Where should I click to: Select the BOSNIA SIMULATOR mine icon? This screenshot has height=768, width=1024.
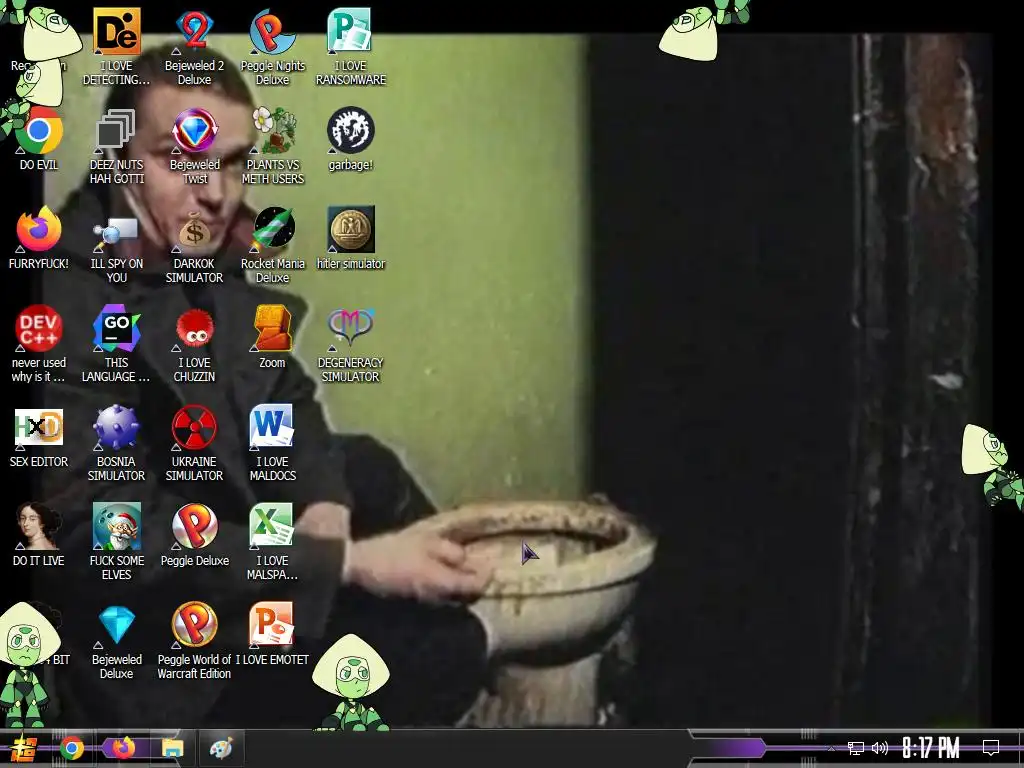pos(116,427)
